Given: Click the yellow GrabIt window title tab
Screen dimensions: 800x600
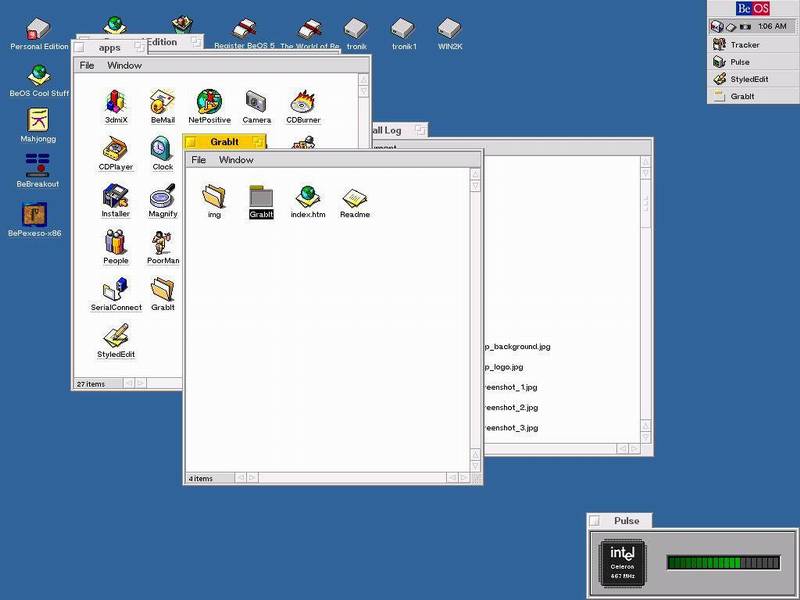Looking at the screenshot, I should (x=224, y=142).
